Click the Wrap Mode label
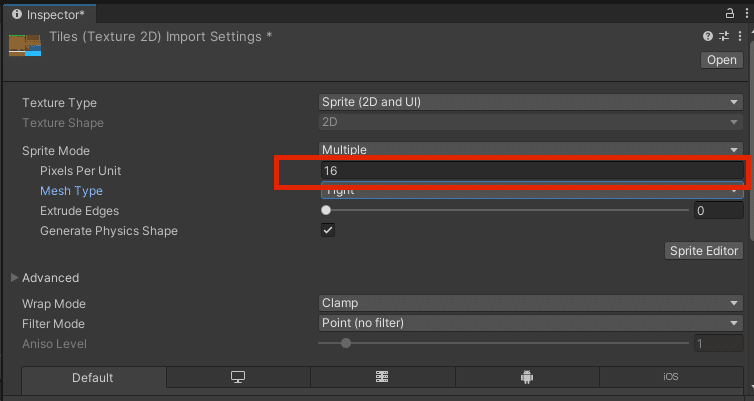This screenshot has width=754, height=401. [x=54, y=304]
